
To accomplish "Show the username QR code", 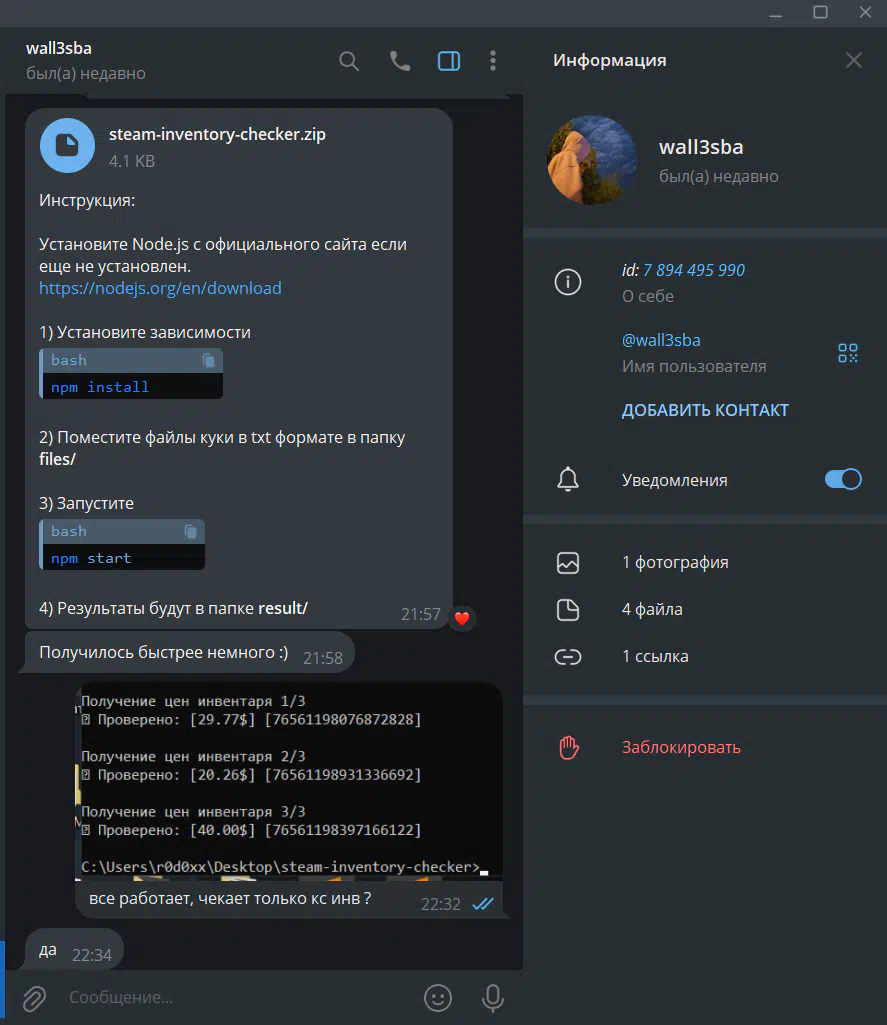I will pyautogui.click(x=848, y=353).
